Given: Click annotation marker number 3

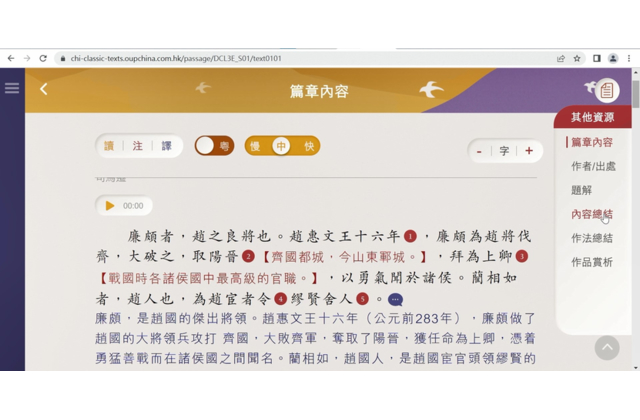Looking at the screenshot, I should pos(521,257).
